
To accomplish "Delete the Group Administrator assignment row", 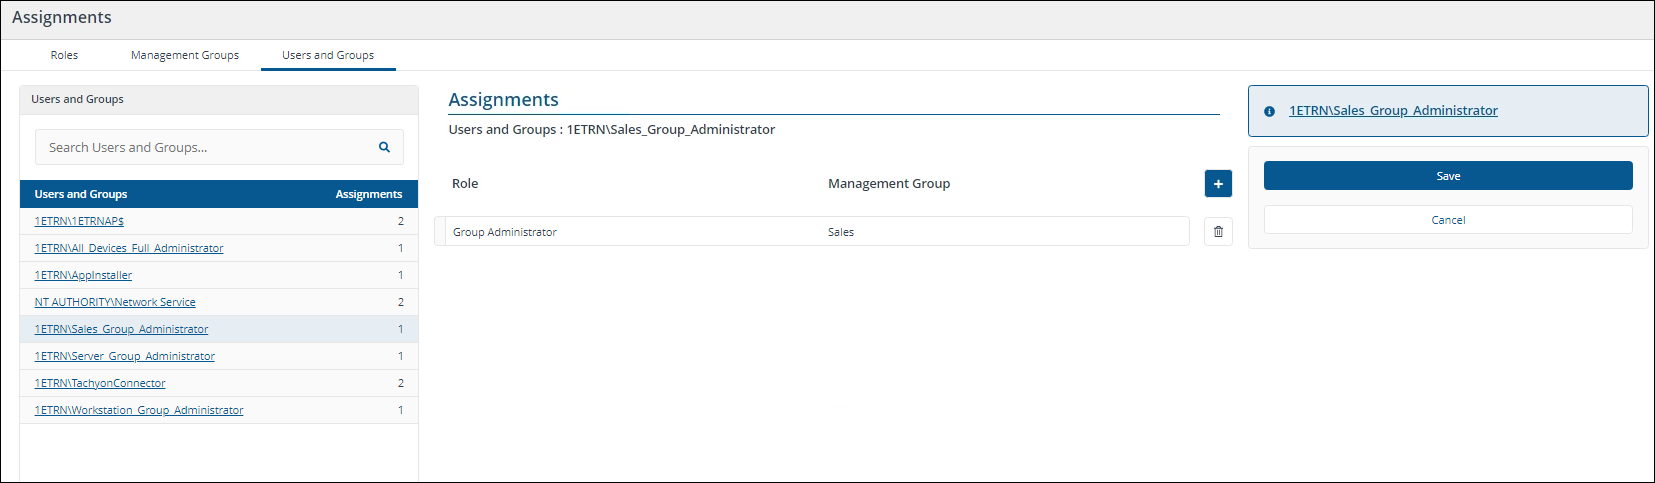I will point(1218,232).
